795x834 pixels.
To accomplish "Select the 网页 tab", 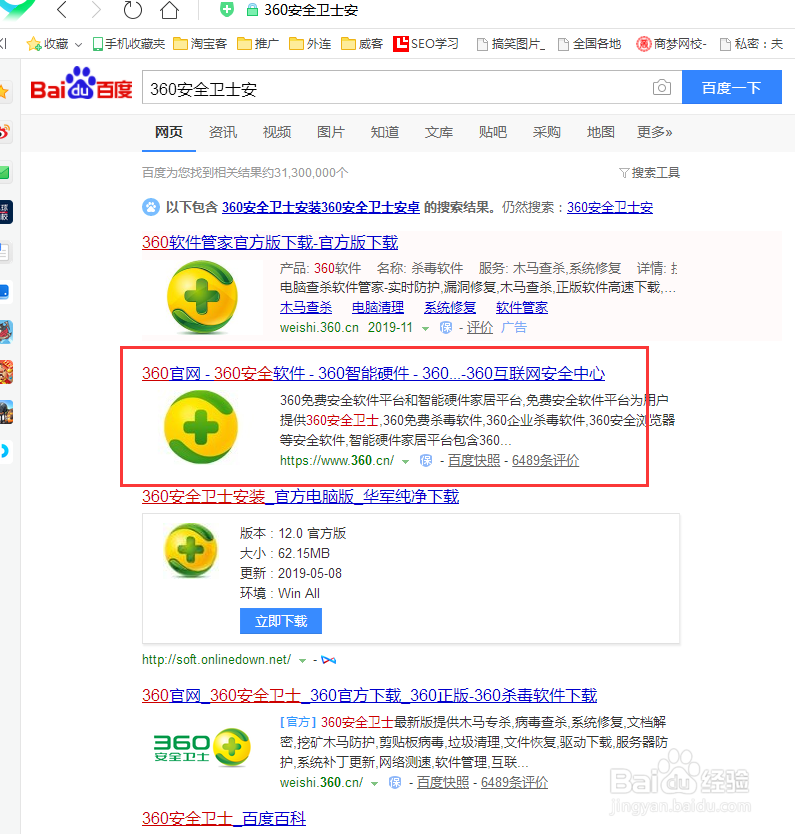I will tap(169, 132).
